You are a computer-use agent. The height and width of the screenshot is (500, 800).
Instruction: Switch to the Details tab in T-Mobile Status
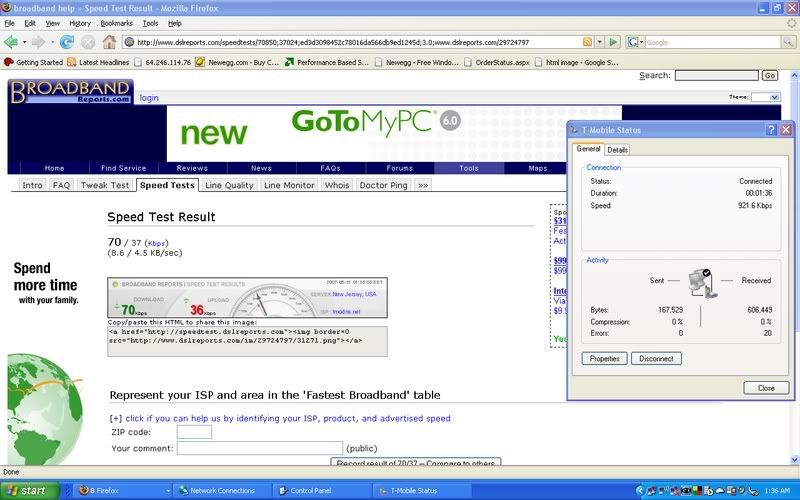pos(617,149)
